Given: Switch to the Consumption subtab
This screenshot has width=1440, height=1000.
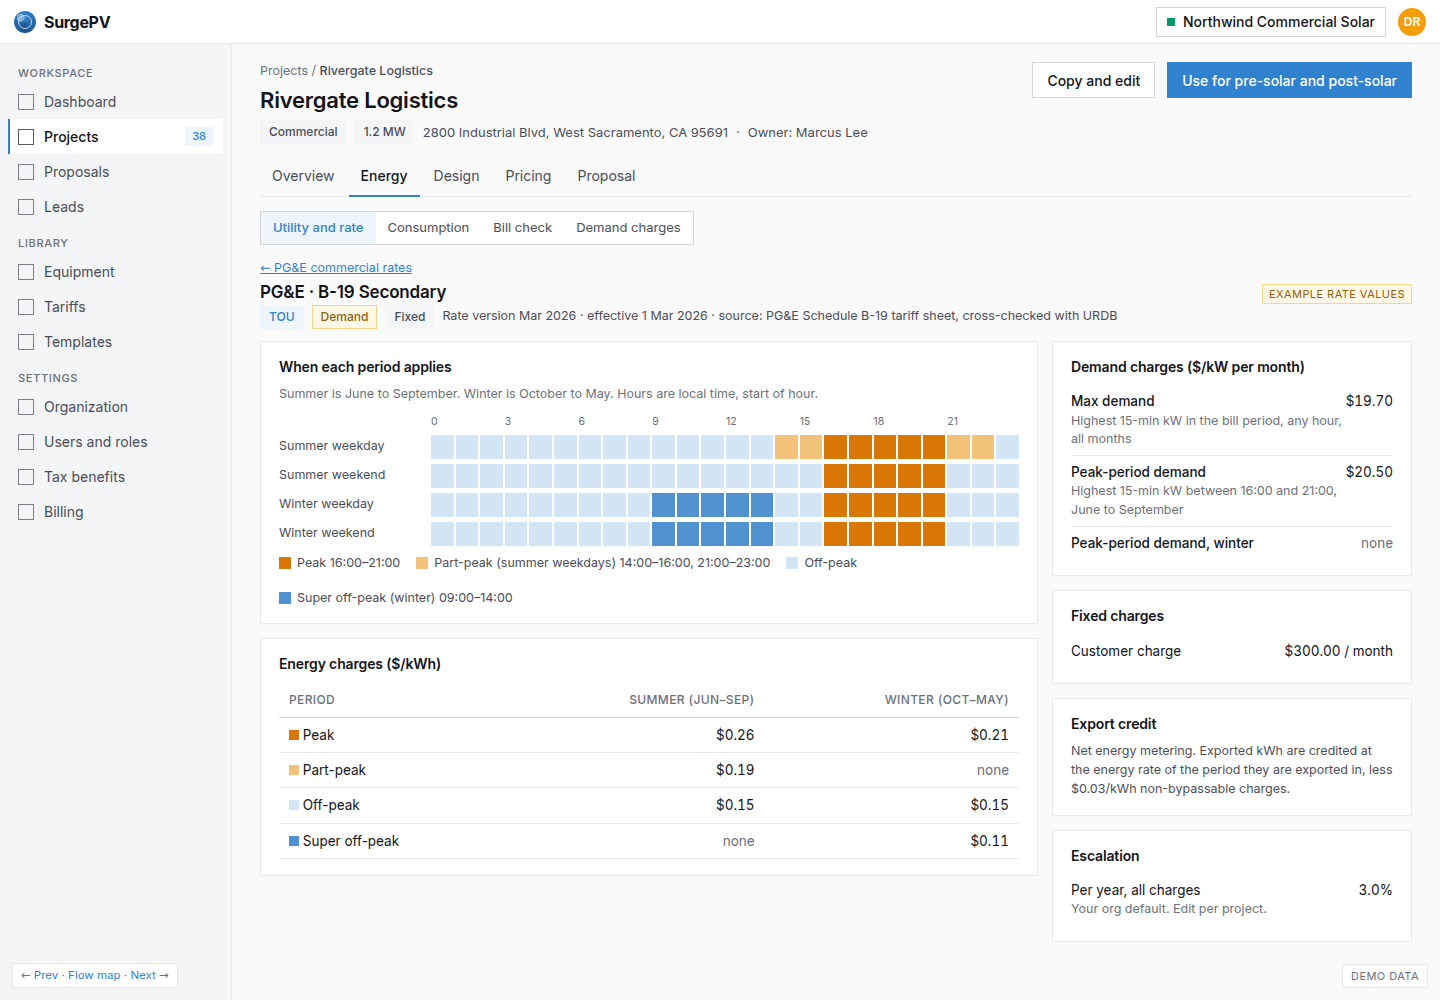Looking at the screenshot, I should click(x=428, y=228).
